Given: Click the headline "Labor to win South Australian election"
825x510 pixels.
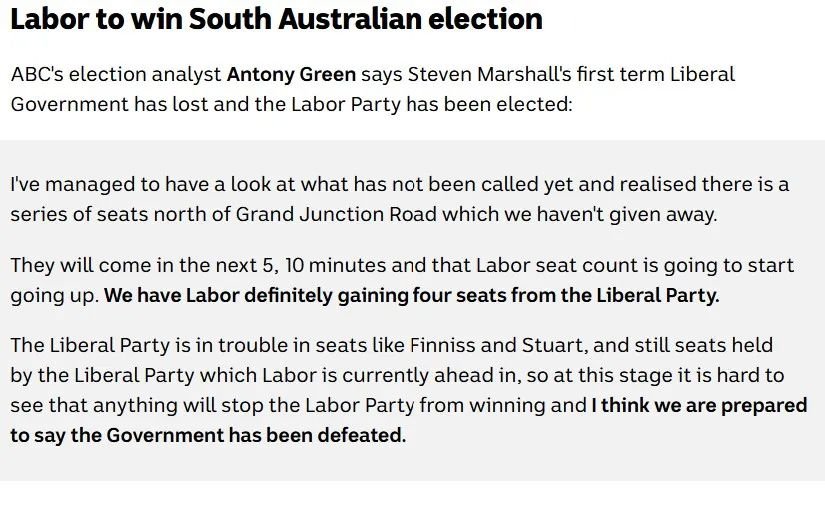Looking at the screenshot, I should click(x=276, y=19).
